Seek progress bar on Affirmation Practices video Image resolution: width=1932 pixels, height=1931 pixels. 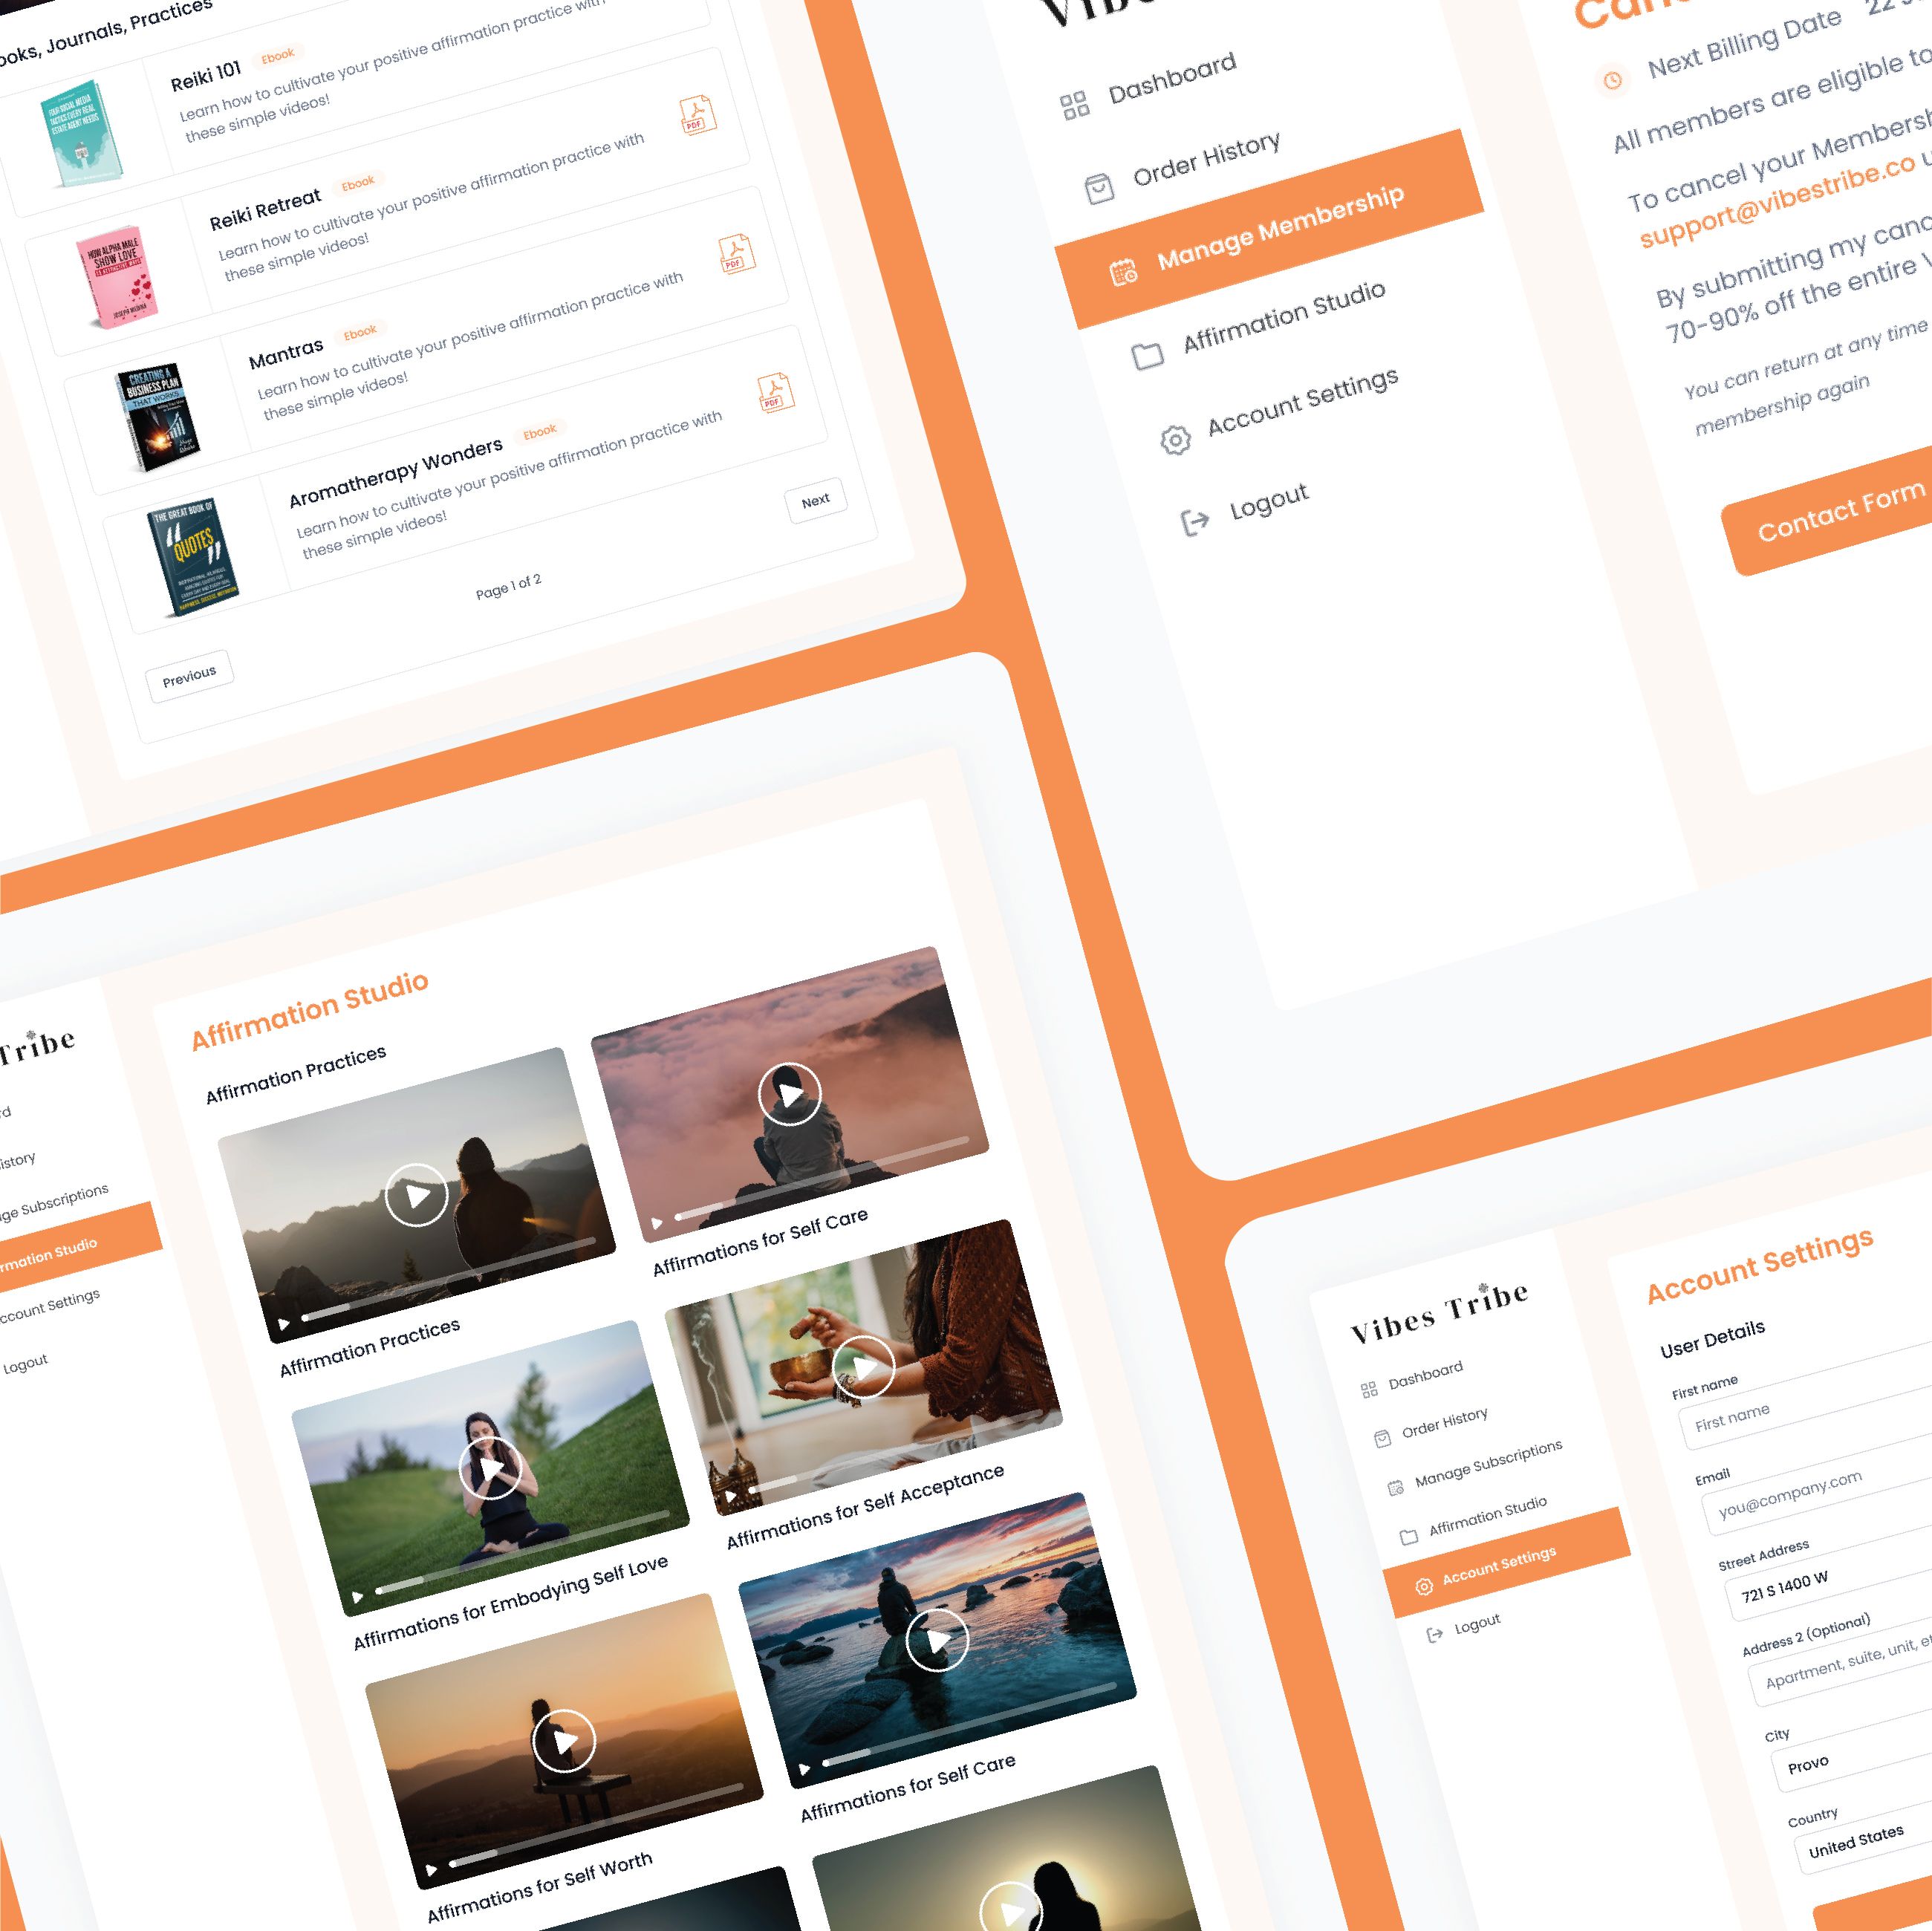(x=448, y=1278)
